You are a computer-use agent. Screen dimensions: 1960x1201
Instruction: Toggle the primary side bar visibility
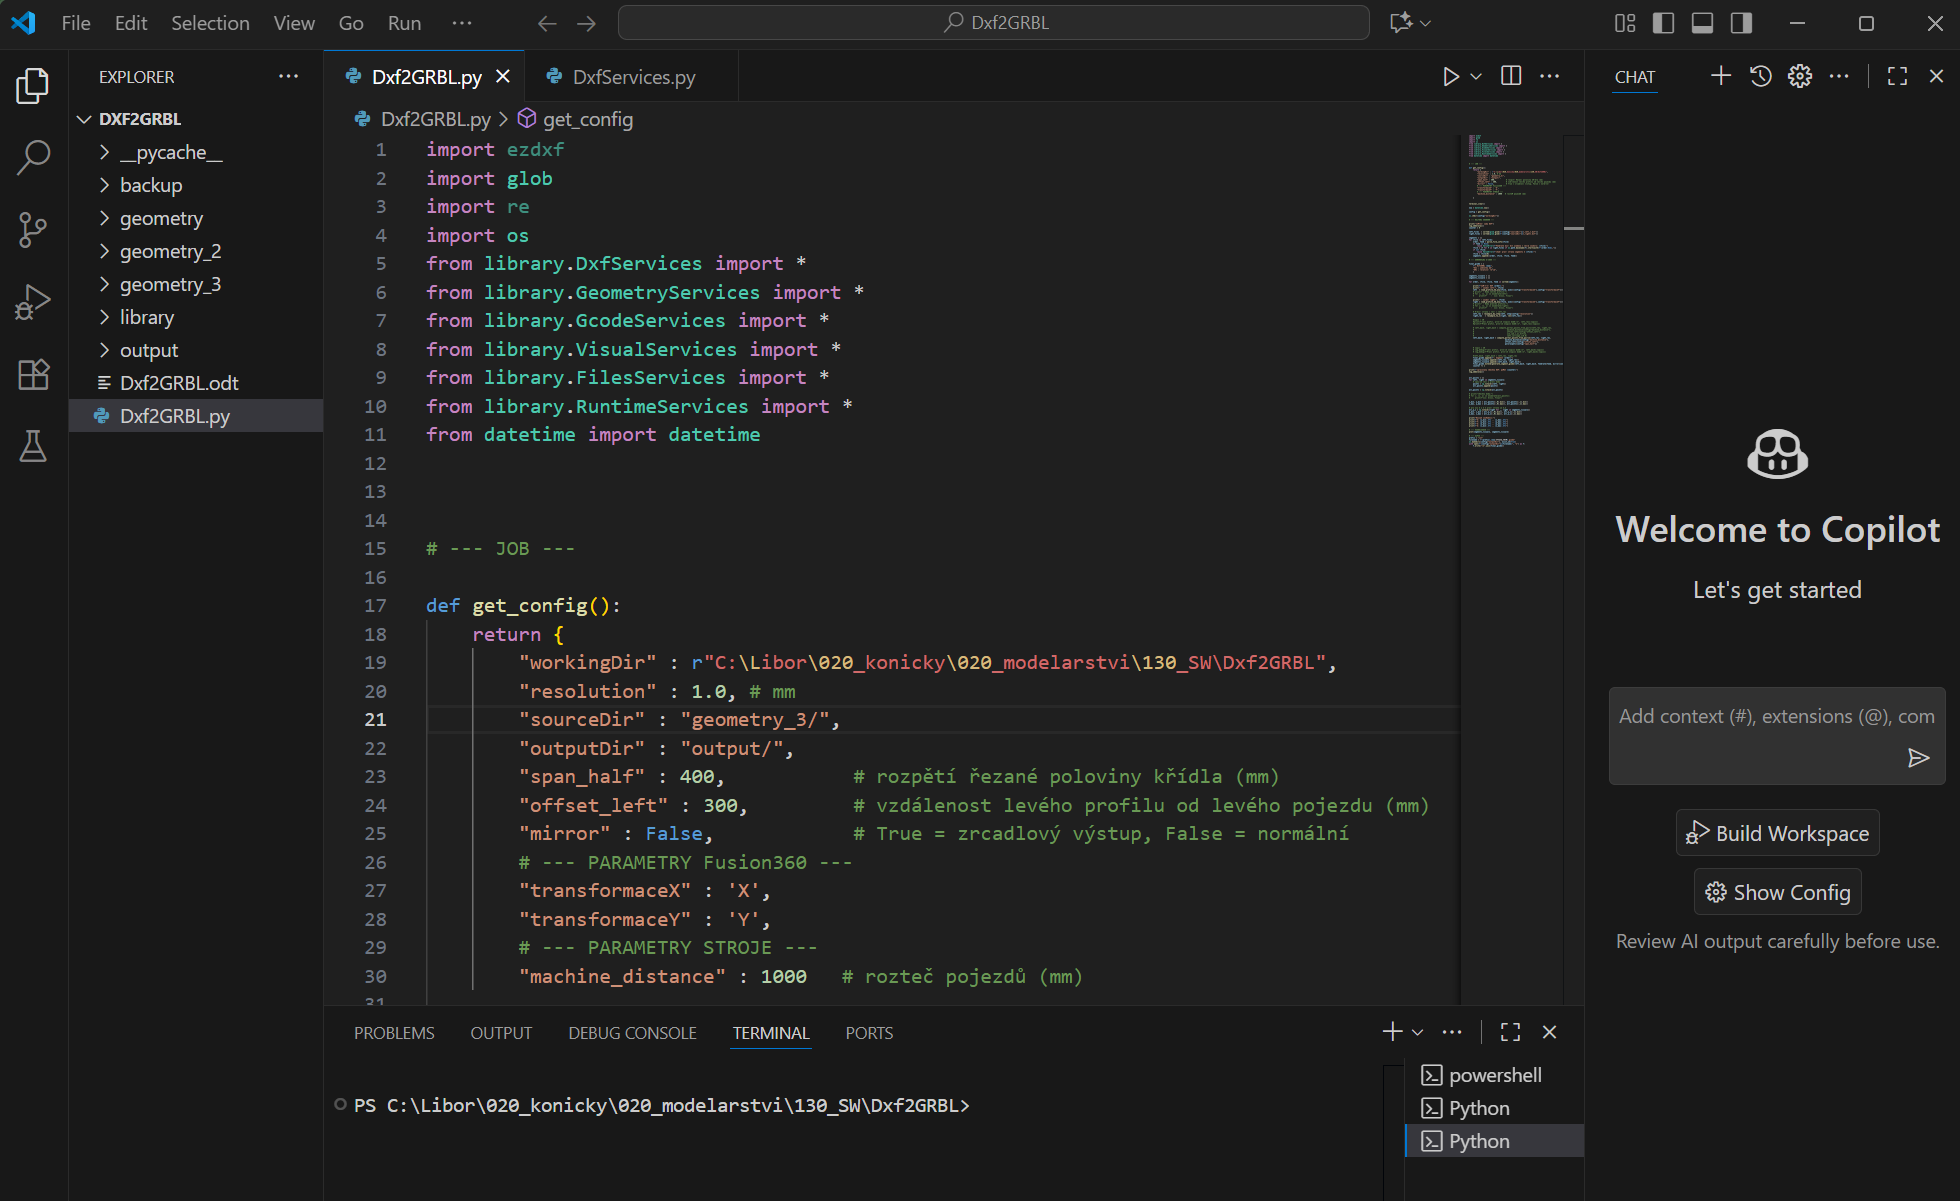(1664, 23)
